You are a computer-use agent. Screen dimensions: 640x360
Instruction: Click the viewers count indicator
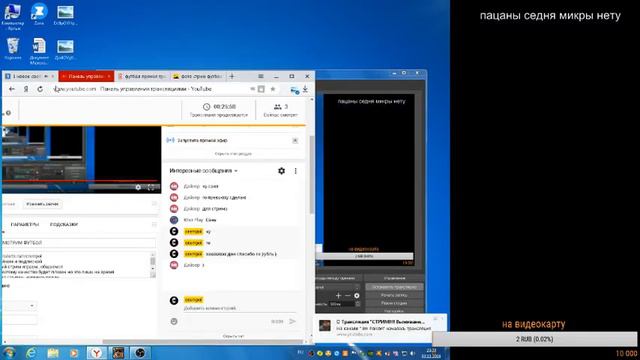click(280, 110)
